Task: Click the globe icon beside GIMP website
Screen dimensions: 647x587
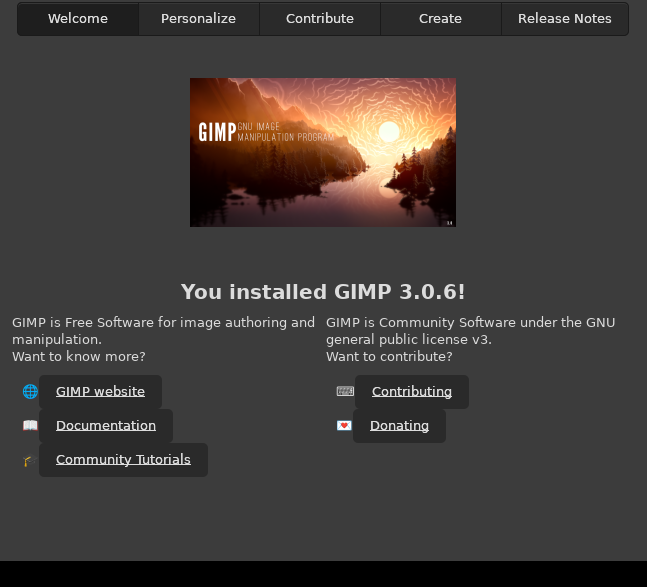Action: pyautogui.click(x=30, y=391)
